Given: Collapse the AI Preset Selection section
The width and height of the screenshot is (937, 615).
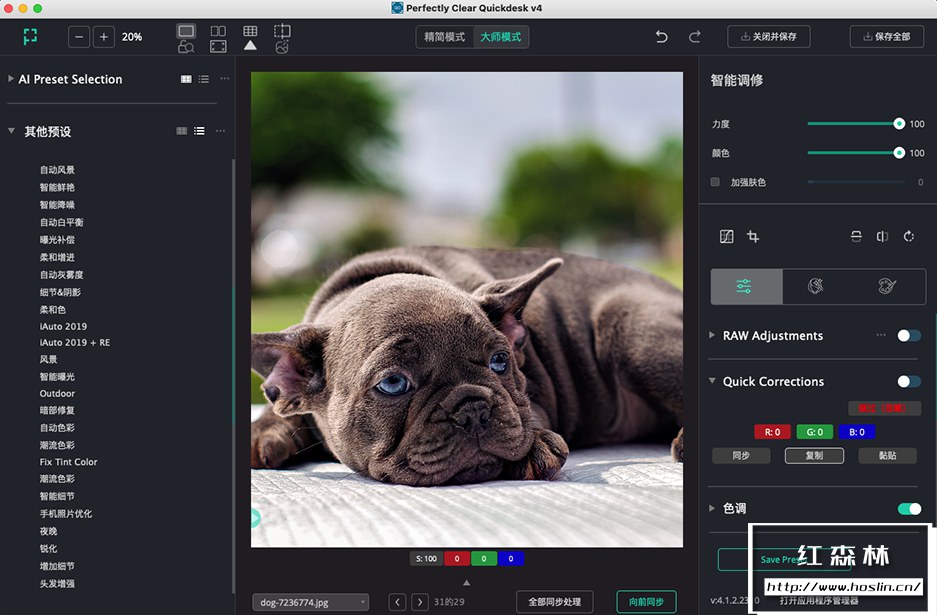Looking at the screenshot, I should 8,79.
